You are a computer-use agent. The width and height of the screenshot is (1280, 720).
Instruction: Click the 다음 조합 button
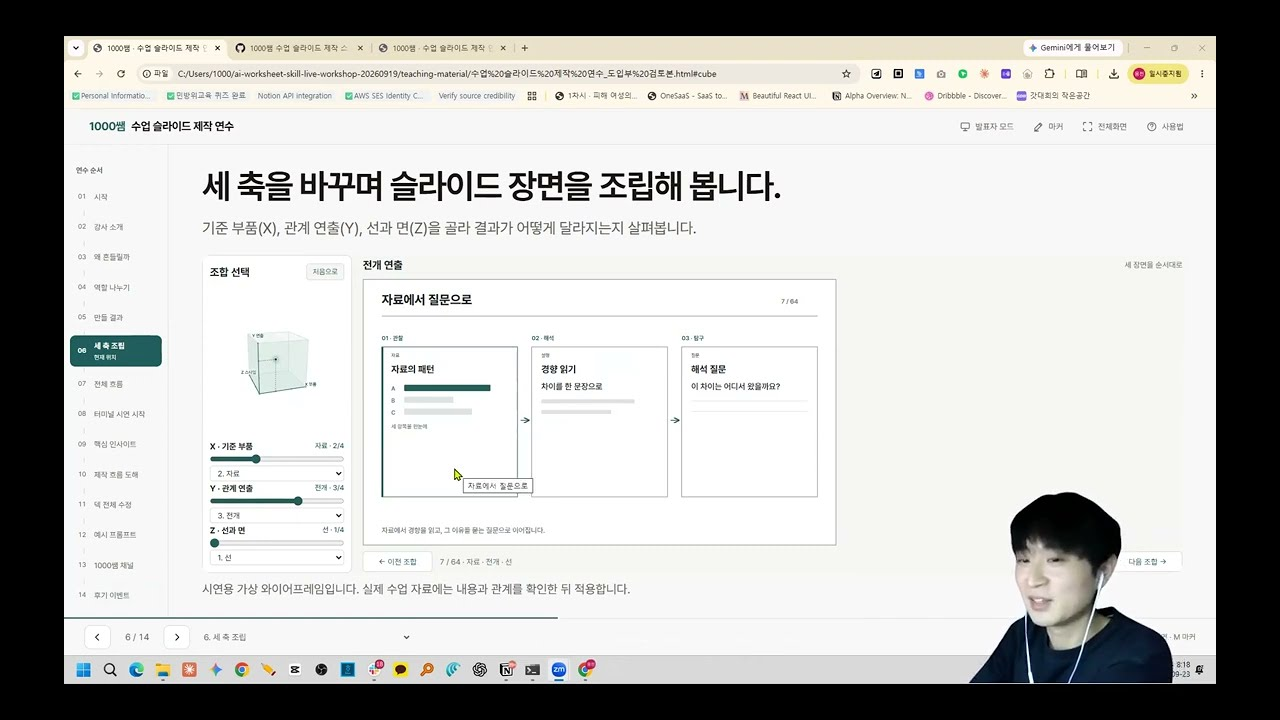[1147, 562]
